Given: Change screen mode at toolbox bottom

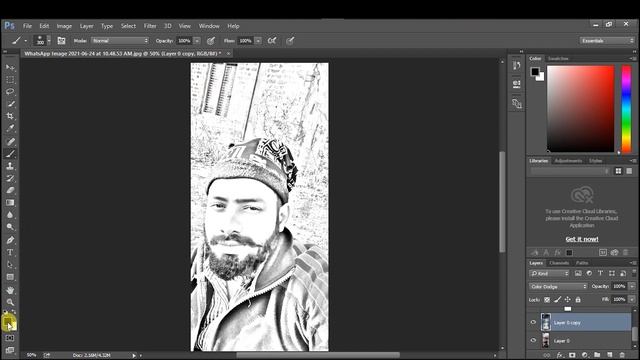Looking at the screenshot, I should pos(10,350).
